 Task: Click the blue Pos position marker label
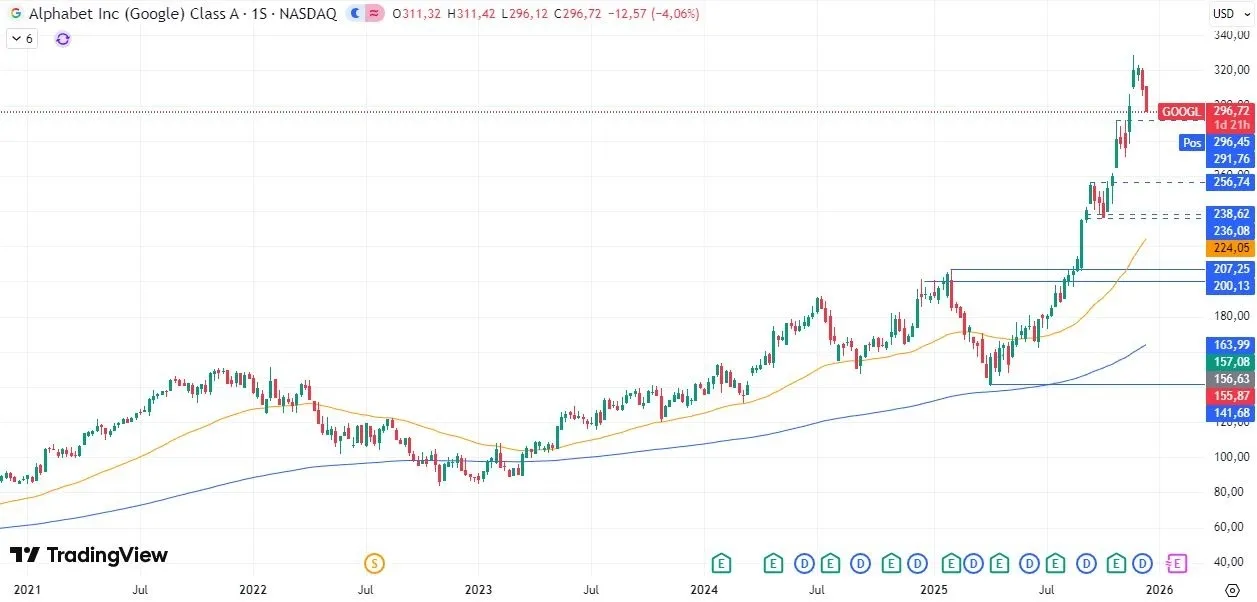1190,143
